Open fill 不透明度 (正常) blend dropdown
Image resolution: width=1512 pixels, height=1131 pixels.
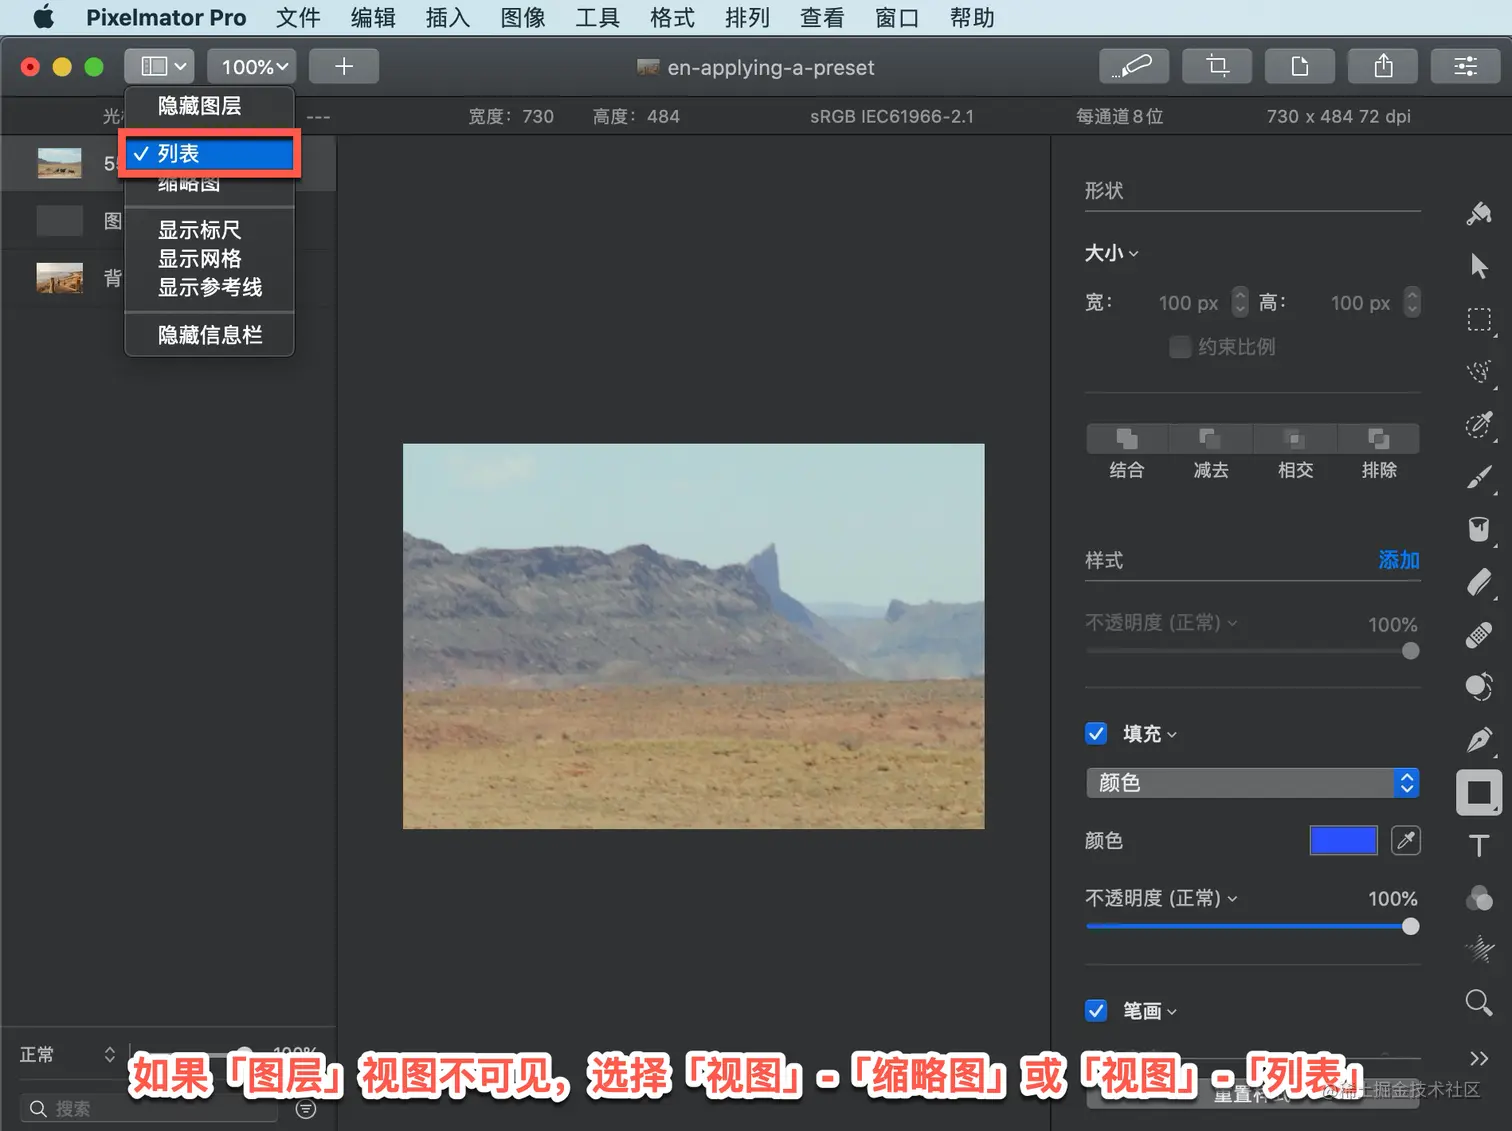click(1162, 898)
